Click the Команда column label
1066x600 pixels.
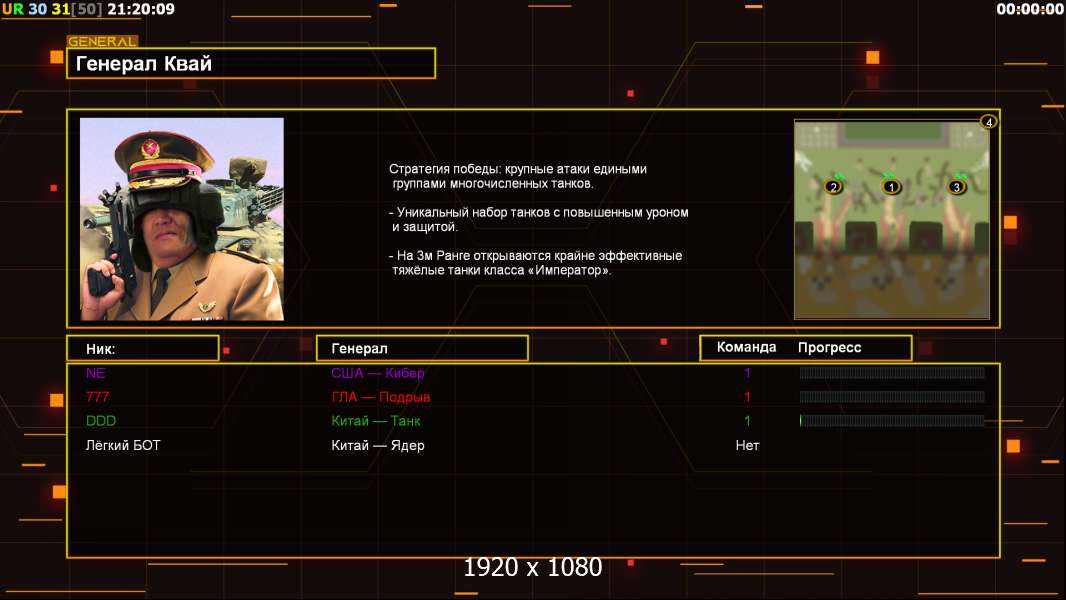(x=746, y=347)
